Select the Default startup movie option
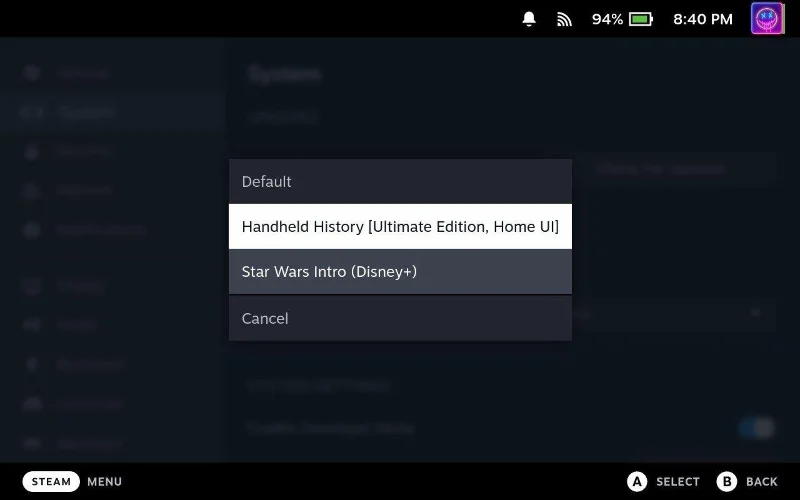This screenshot has width=800, height=500. pyautogui.click(x=400, y=181)
